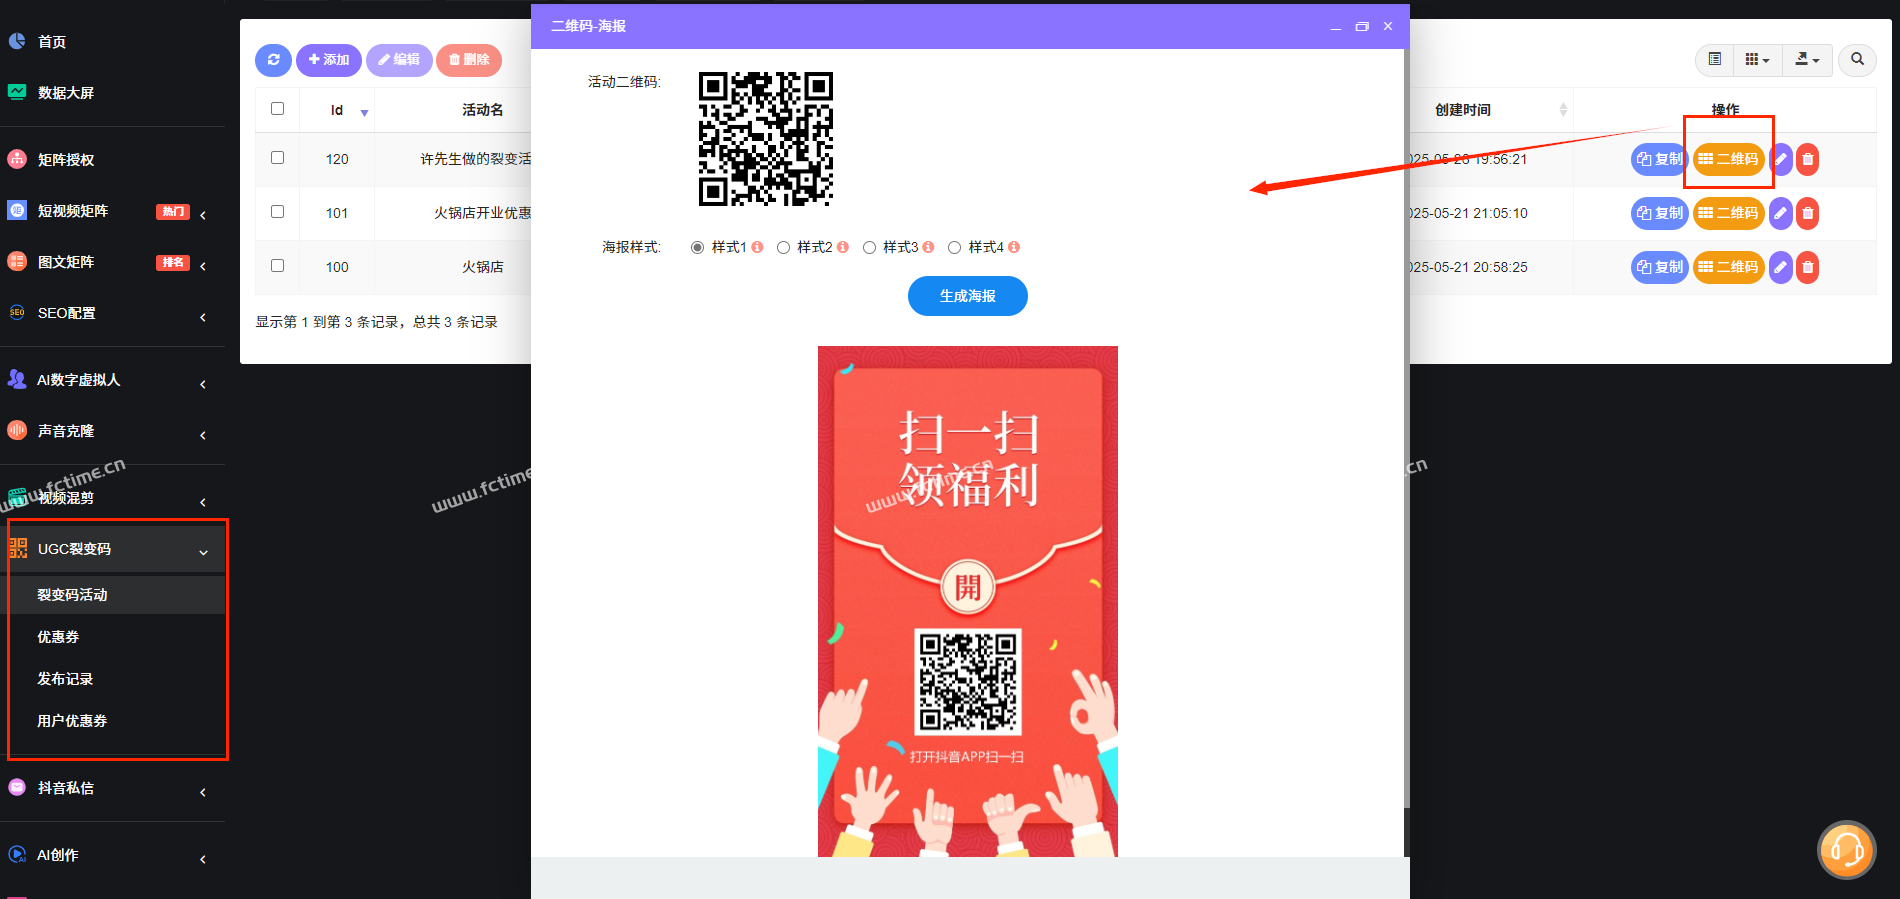Screen dimensions: 1900x899
Task: Click info icon next to 样式2
Action: (x=843, y=247)
